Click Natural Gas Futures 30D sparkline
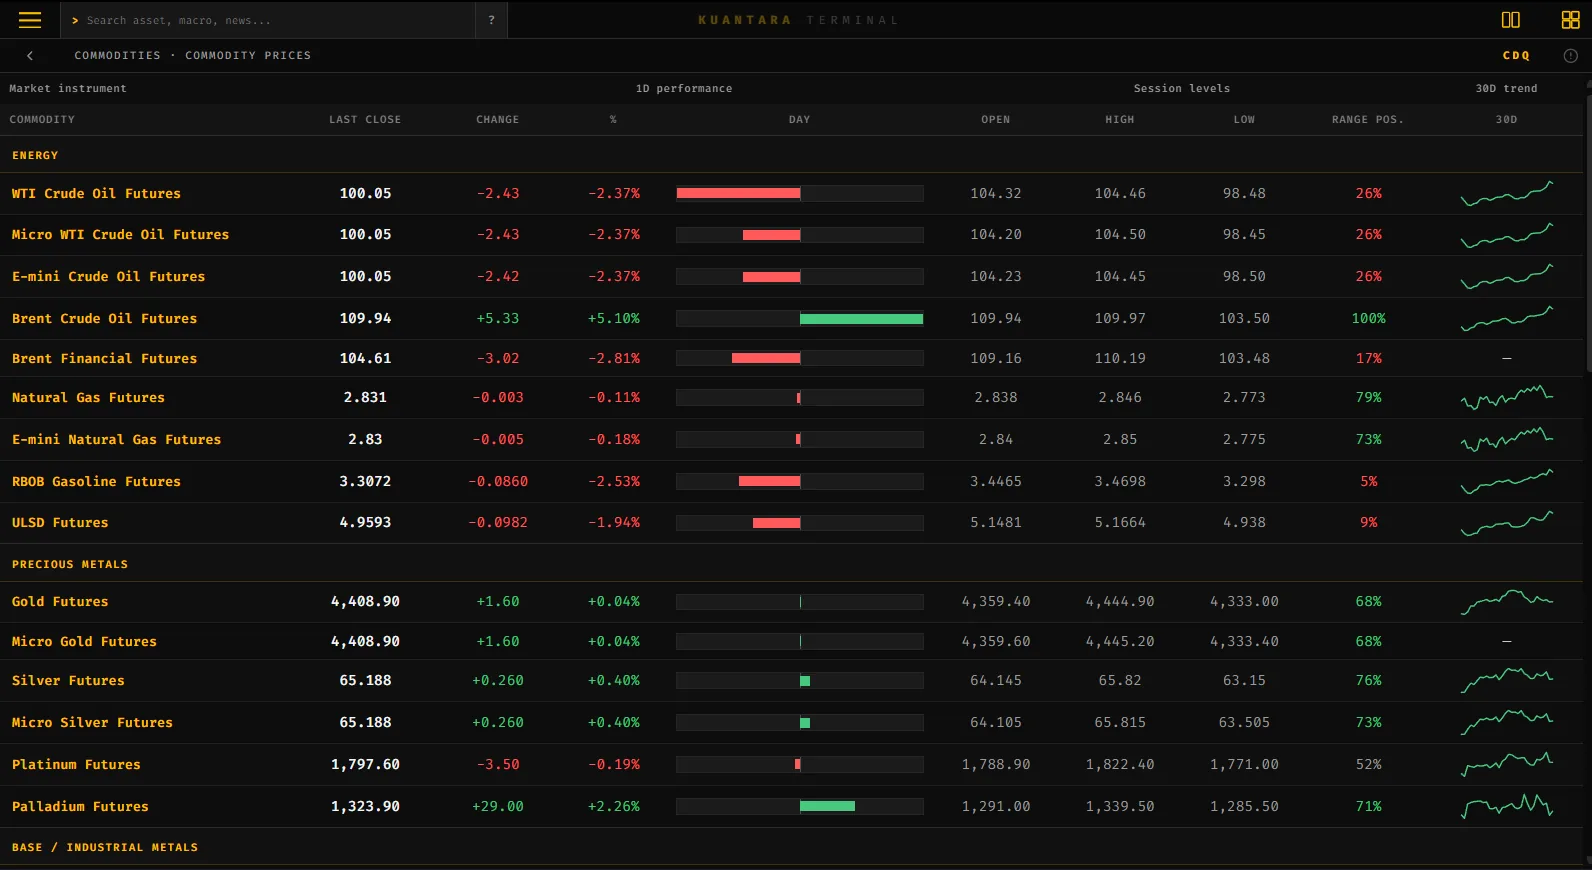 click(x=1506, y=398)
